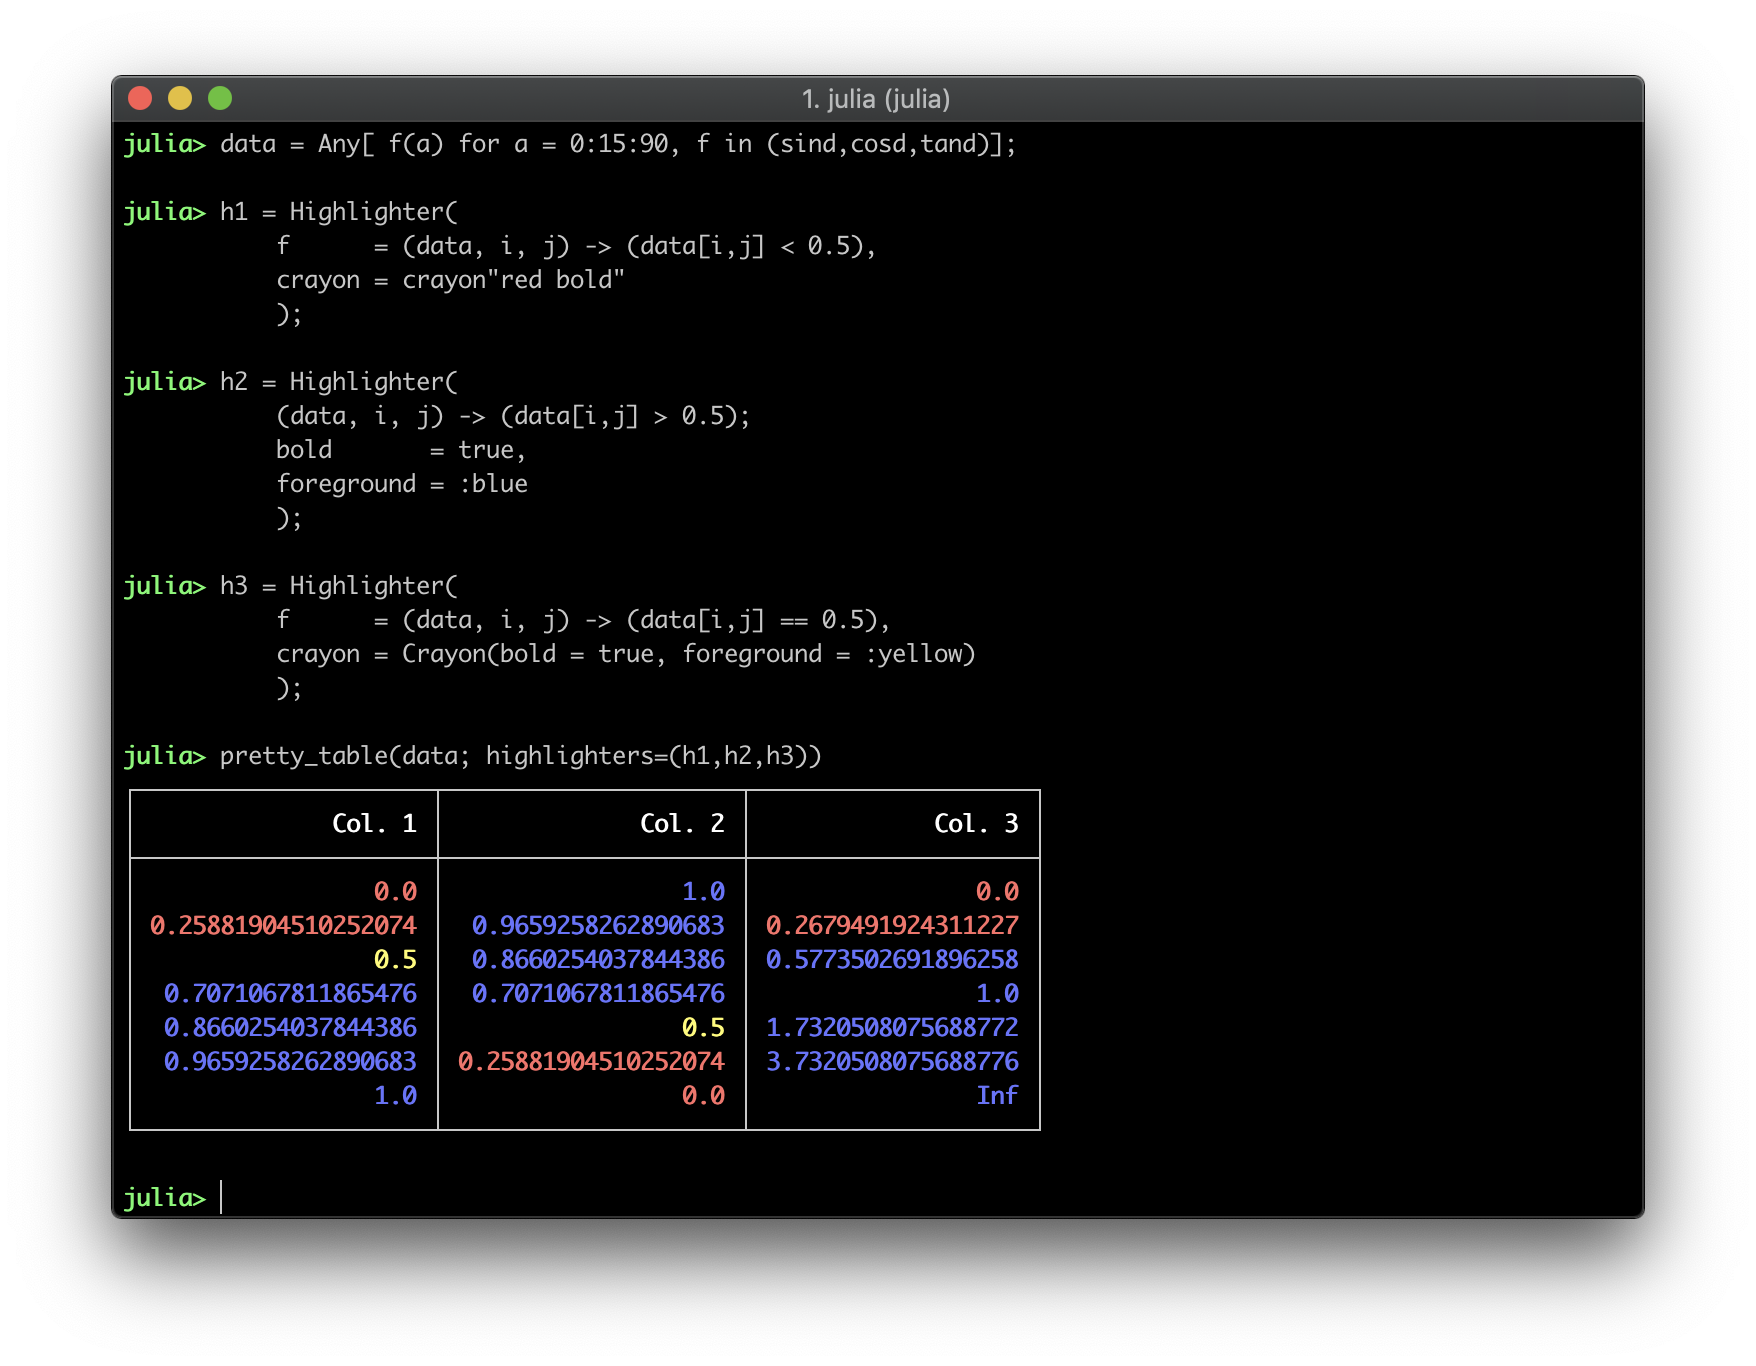The image size is (1756, 1366).
Task: Place cursor at the empty bottom julia prompt
Action: point(222,1197)
